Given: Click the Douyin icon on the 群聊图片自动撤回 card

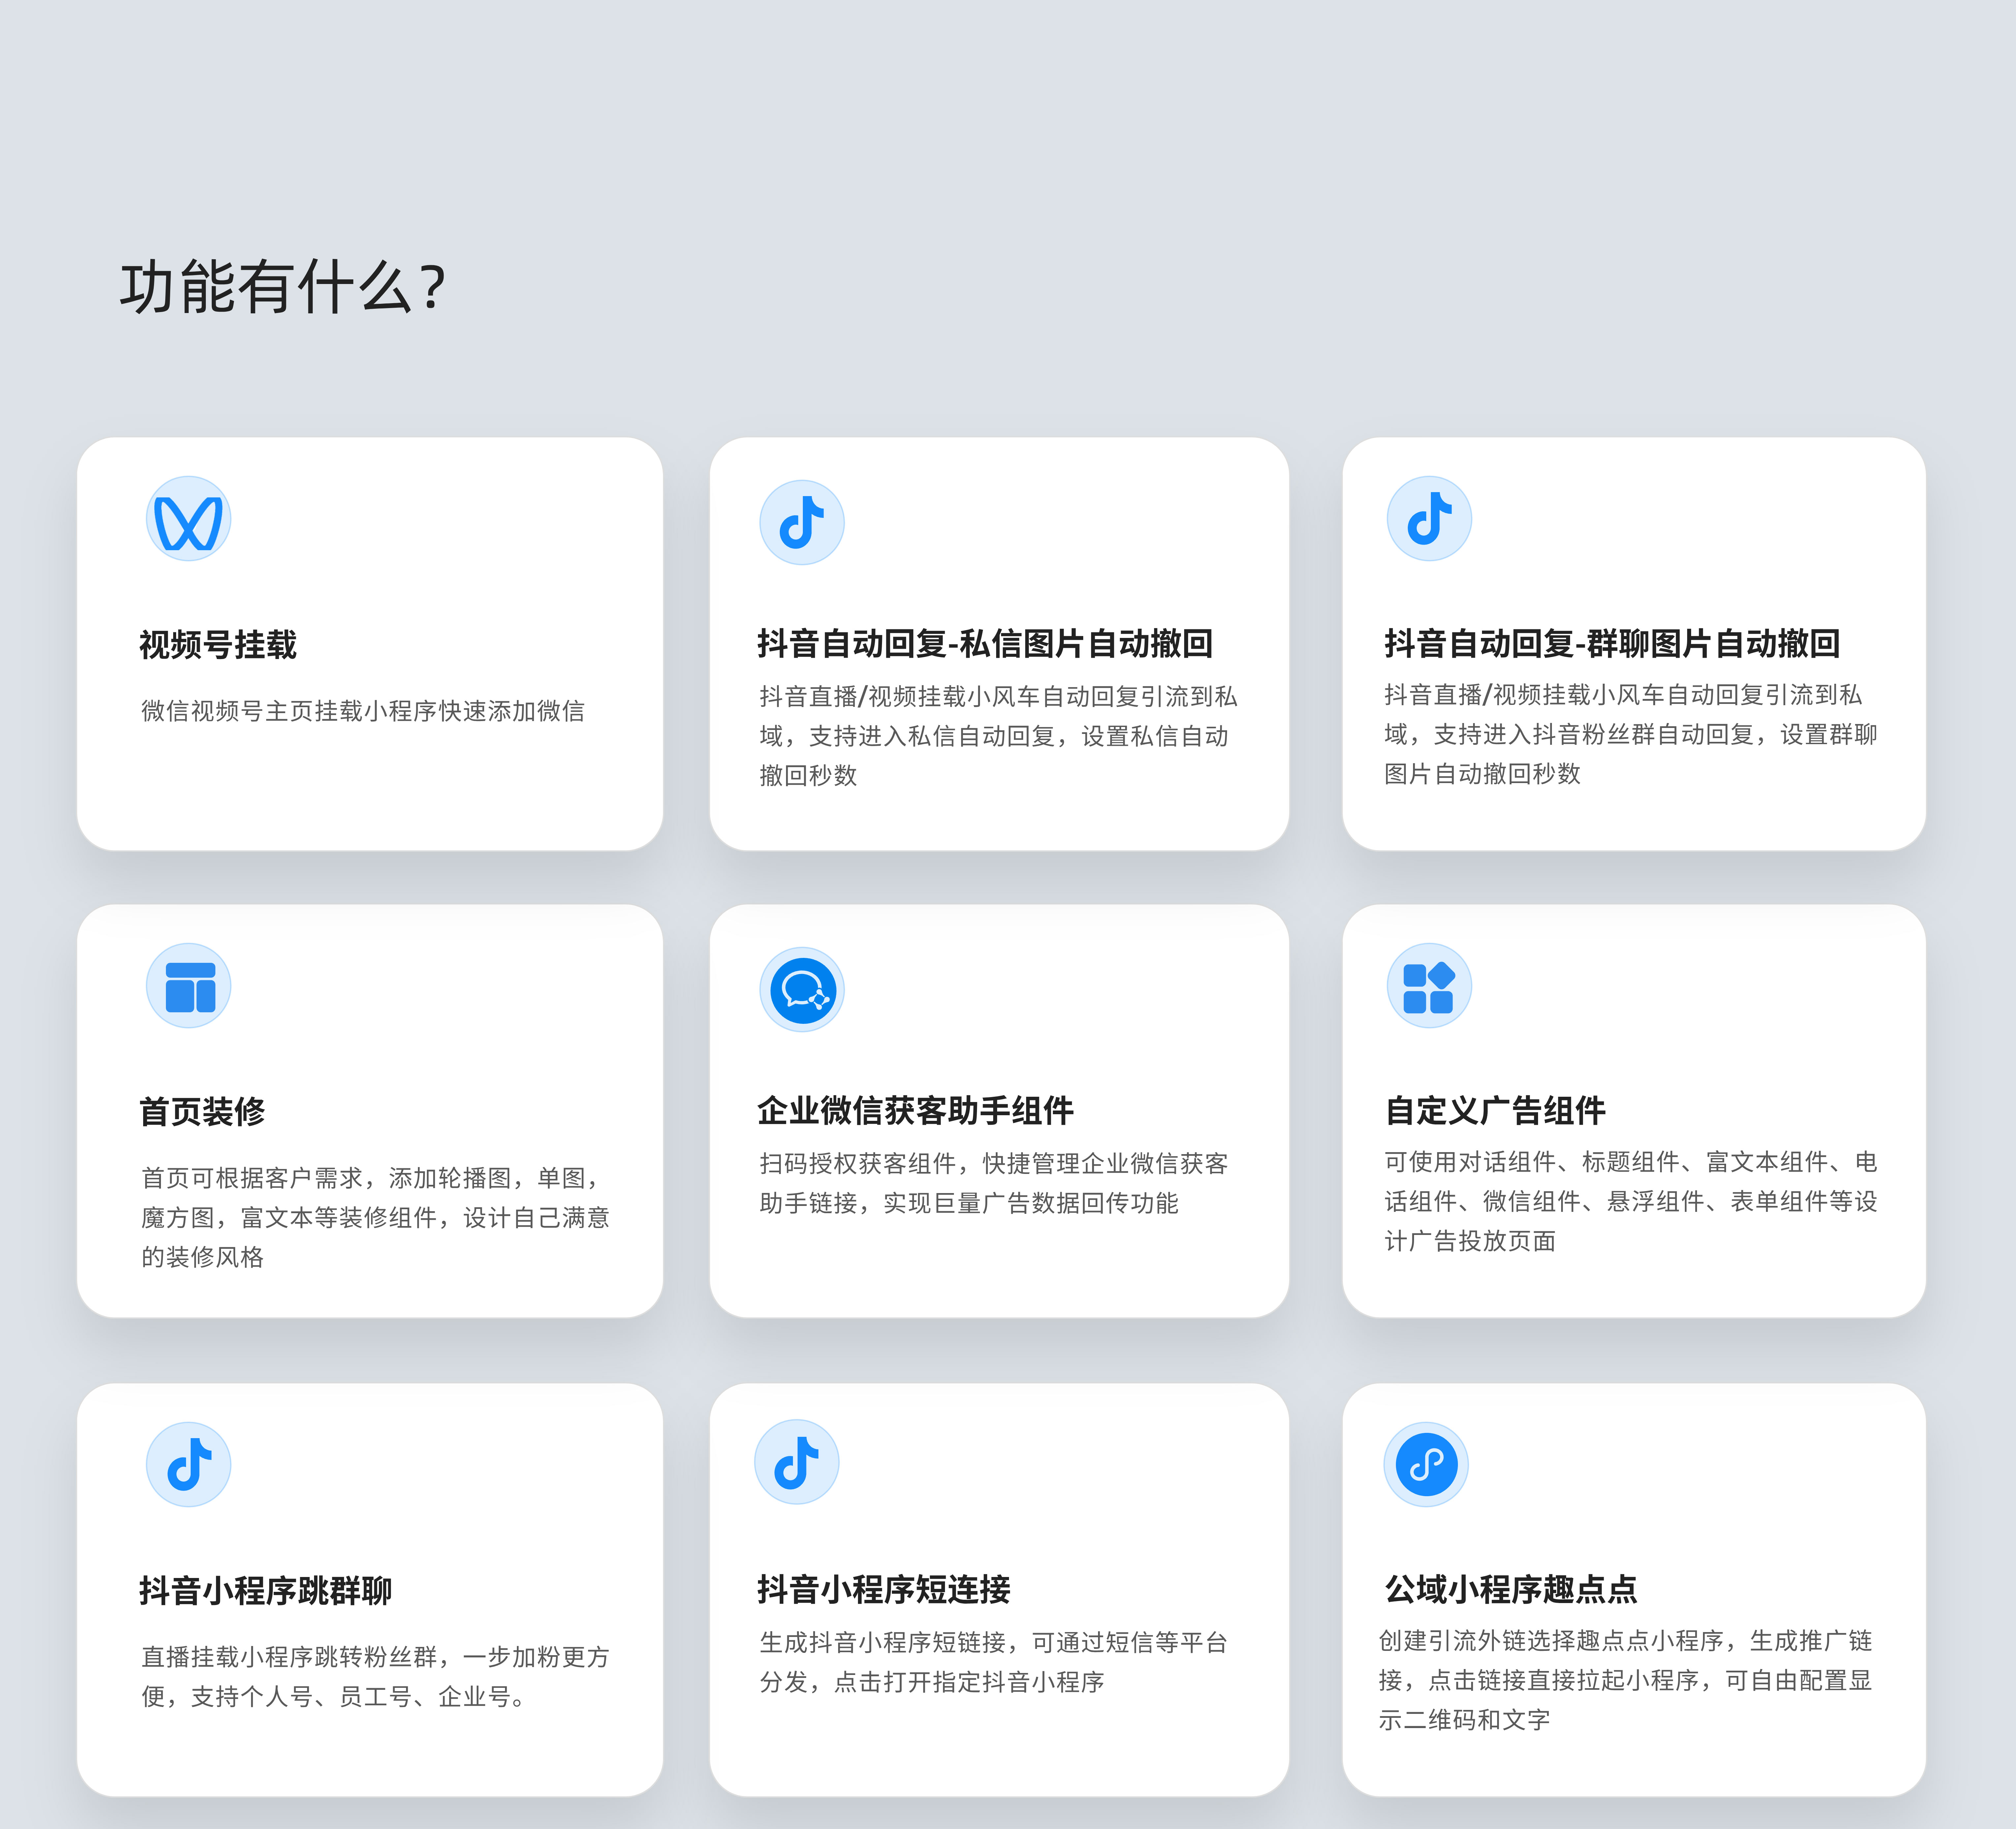Looking at the screenshot, I should click(1429, 518).
